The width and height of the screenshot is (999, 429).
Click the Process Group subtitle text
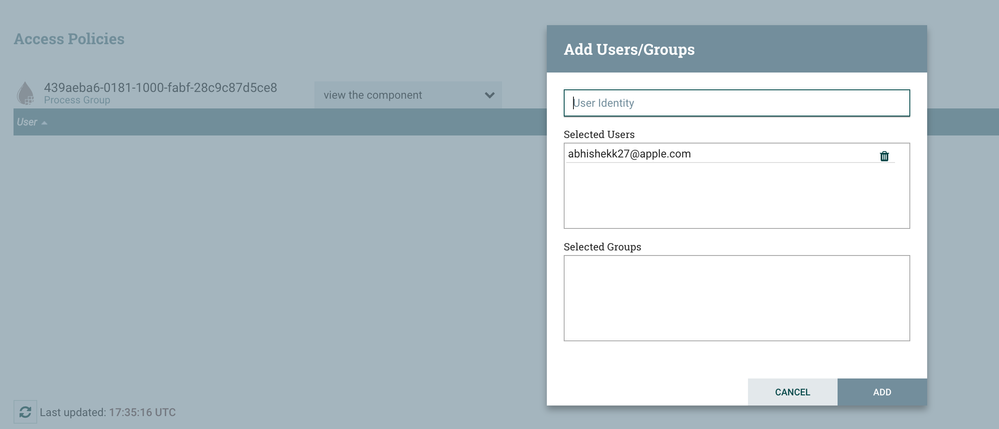(x=77, y=100)
